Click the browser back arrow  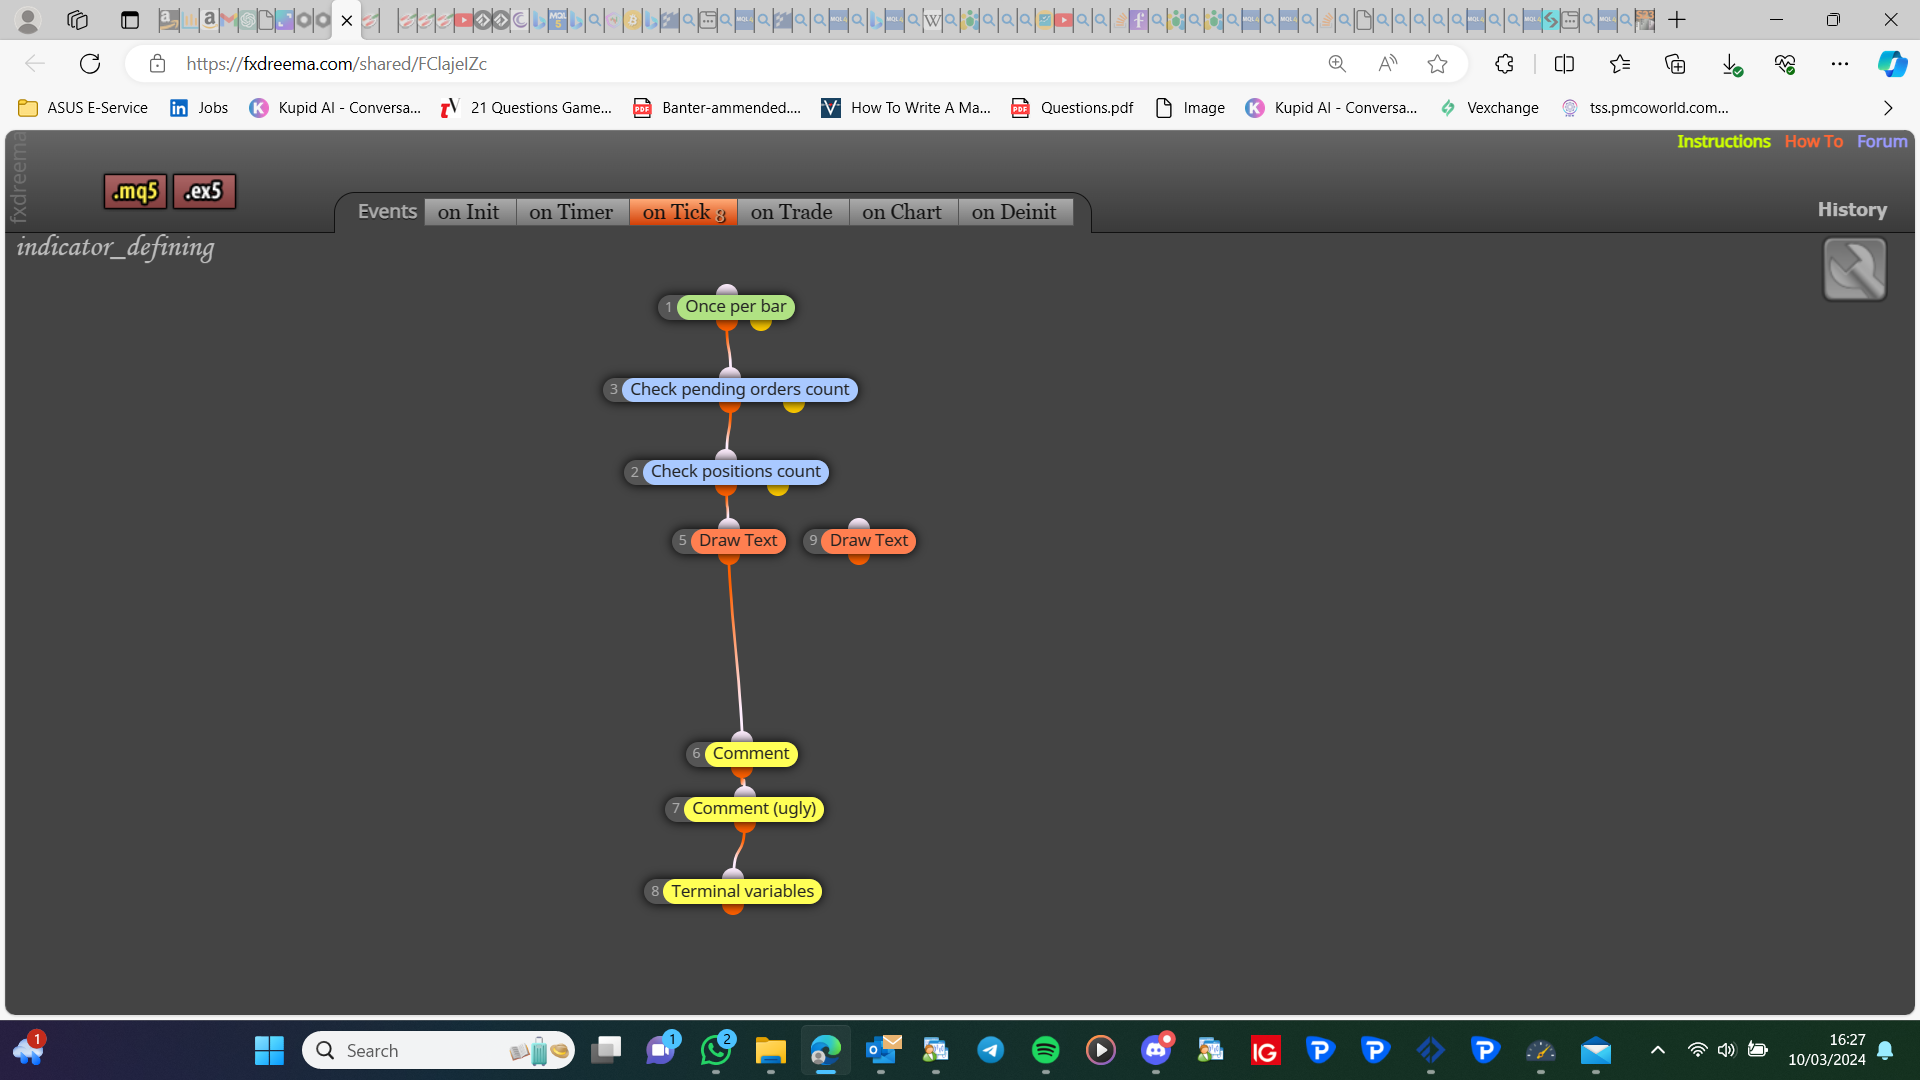click(35, 64)
